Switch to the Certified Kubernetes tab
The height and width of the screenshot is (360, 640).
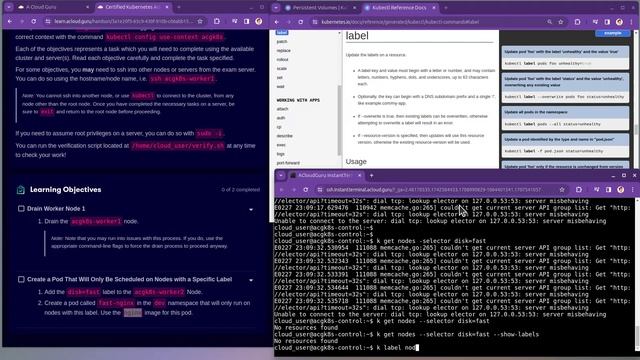point(133,7)
